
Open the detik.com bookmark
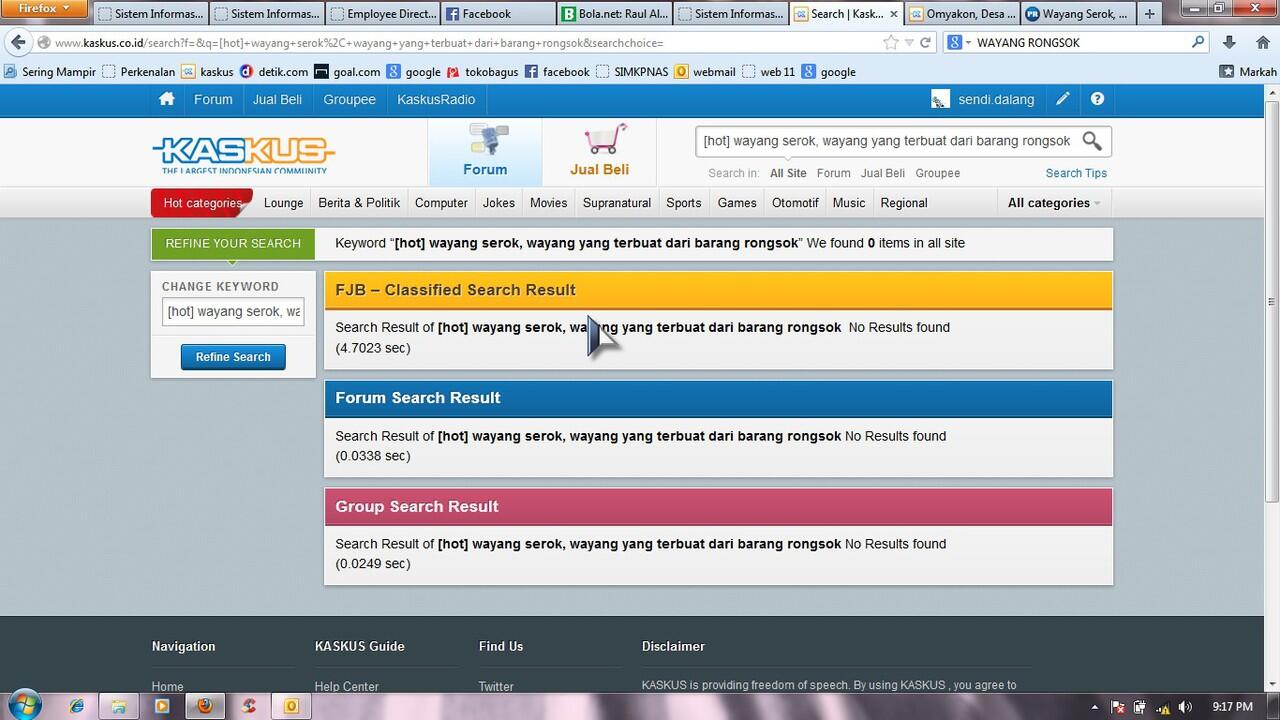click(274, 72)
